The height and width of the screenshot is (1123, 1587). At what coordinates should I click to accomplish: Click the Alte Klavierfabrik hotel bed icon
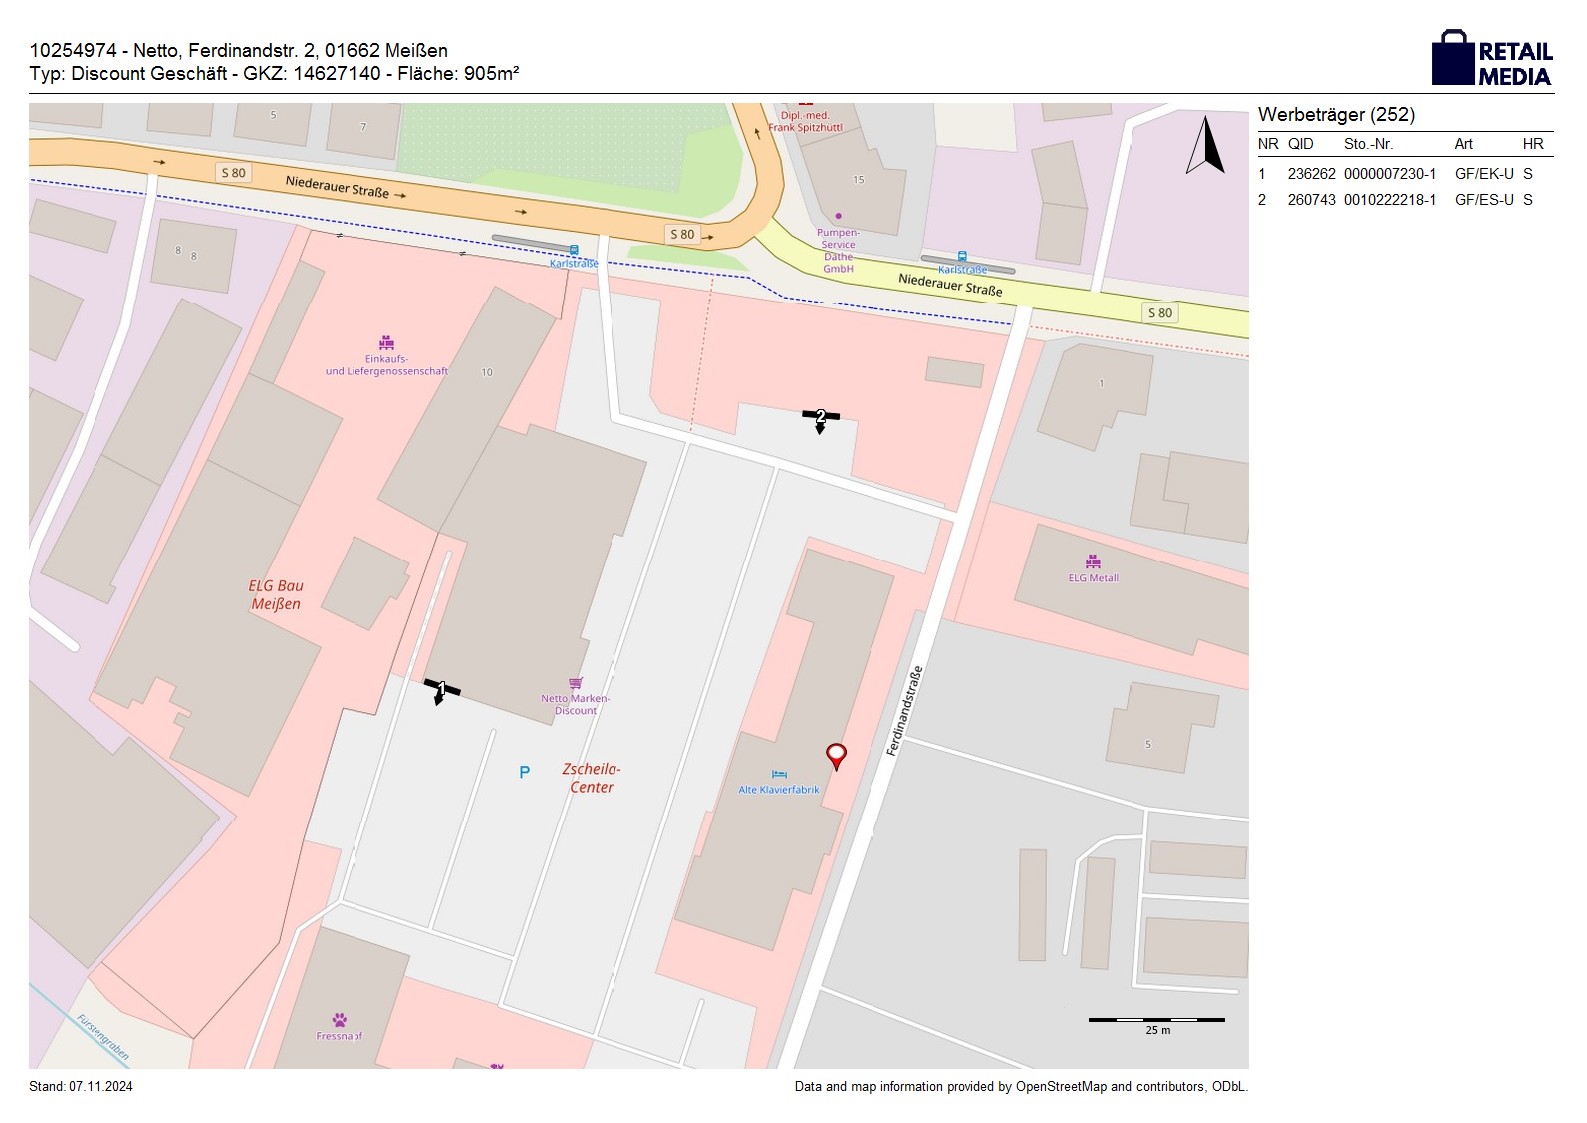779,774
